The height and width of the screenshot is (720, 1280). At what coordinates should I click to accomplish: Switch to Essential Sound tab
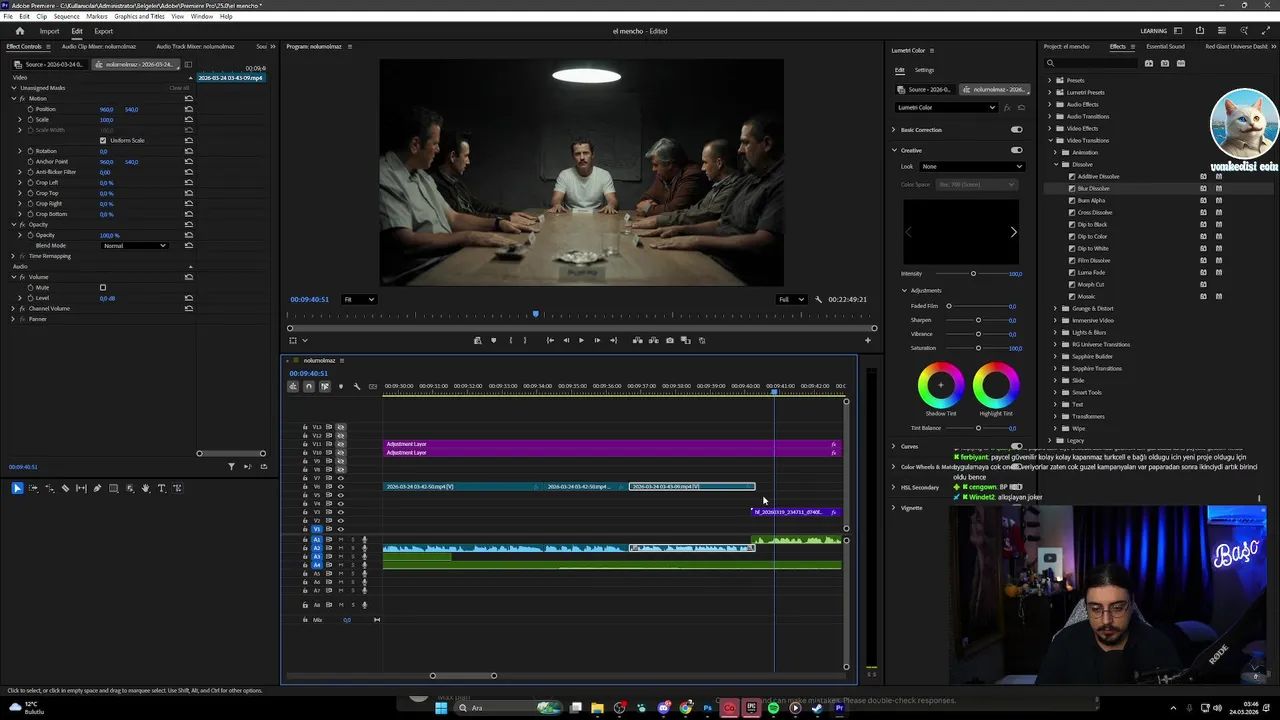[1165, 46]
